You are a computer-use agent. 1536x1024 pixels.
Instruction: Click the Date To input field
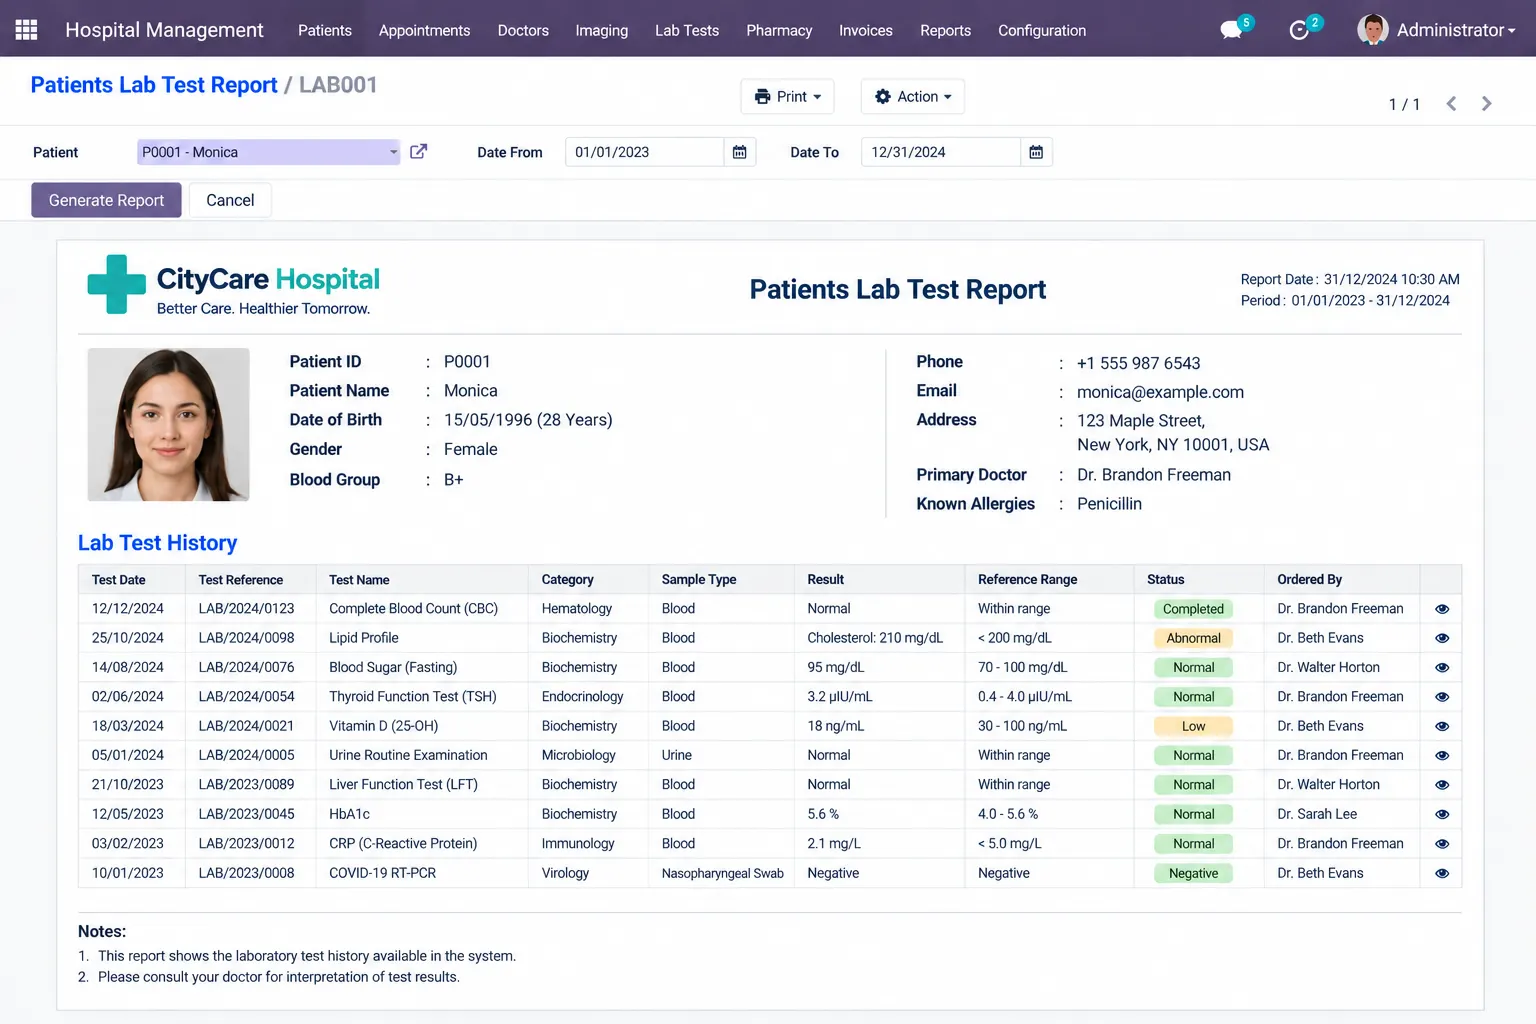click(x=940, y=152)
